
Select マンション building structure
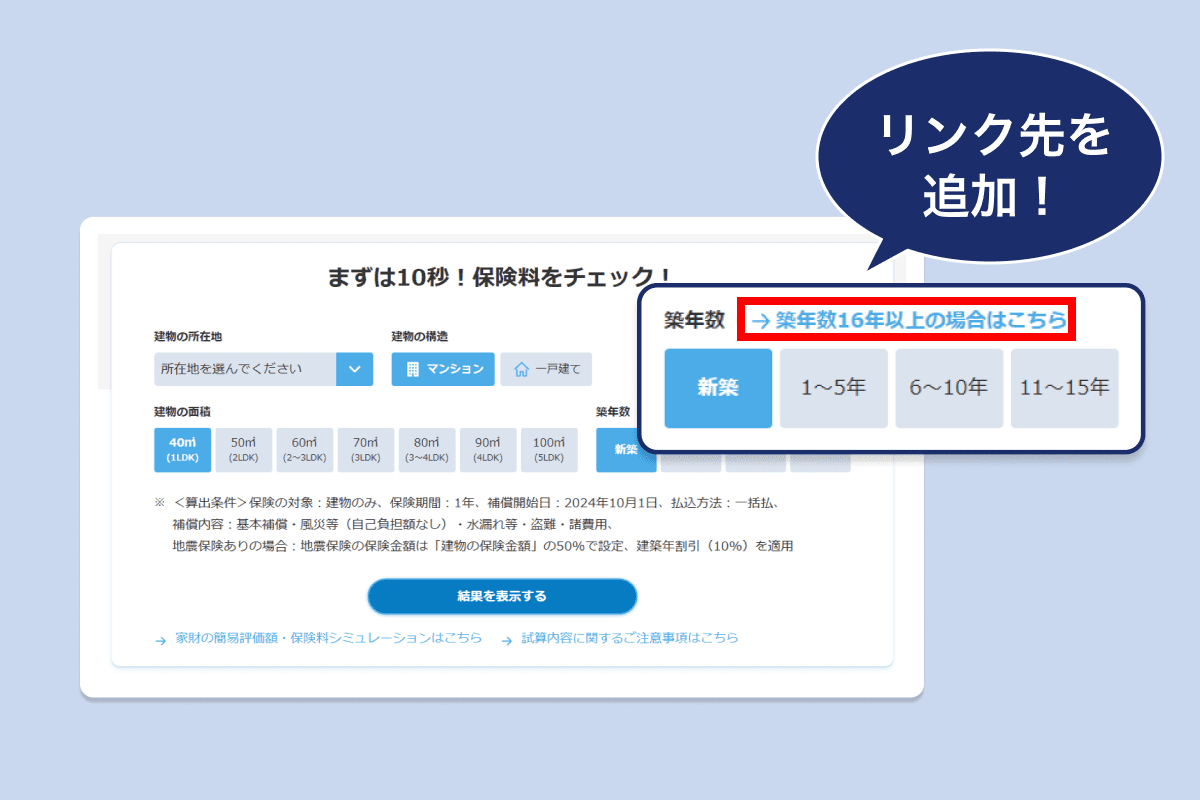[x=443, y=369]
